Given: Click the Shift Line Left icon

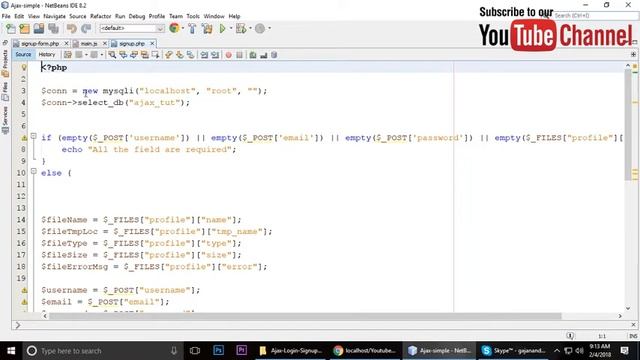Looking at the screenshot, I should (204, 55).
